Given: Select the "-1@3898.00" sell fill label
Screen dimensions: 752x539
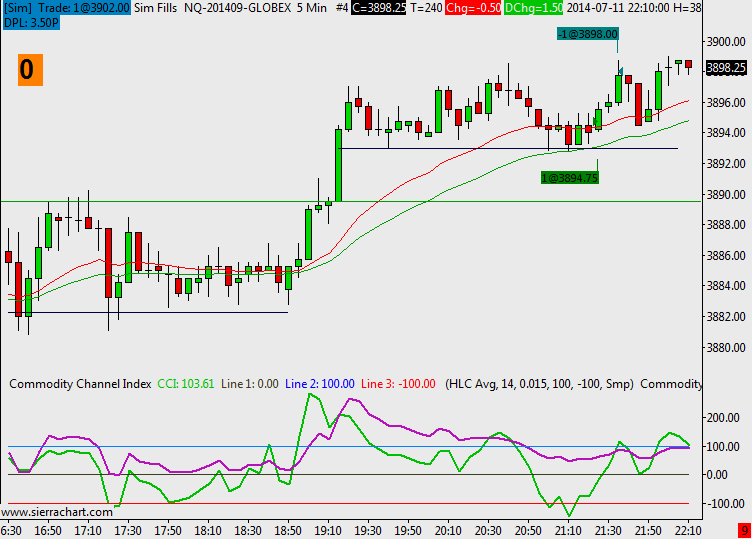Looking at the screenshot, I should pos(588,34).
